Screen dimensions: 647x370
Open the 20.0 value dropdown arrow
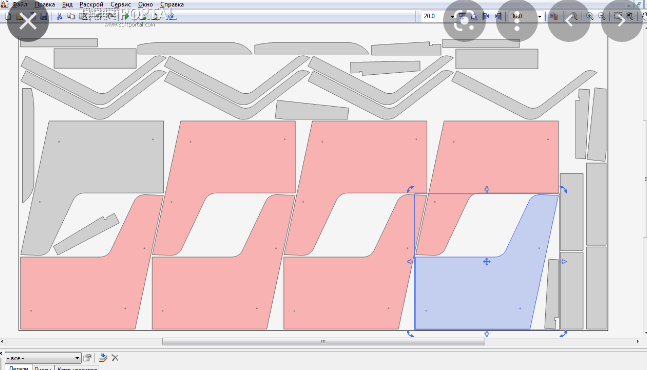tap(453, 16)
